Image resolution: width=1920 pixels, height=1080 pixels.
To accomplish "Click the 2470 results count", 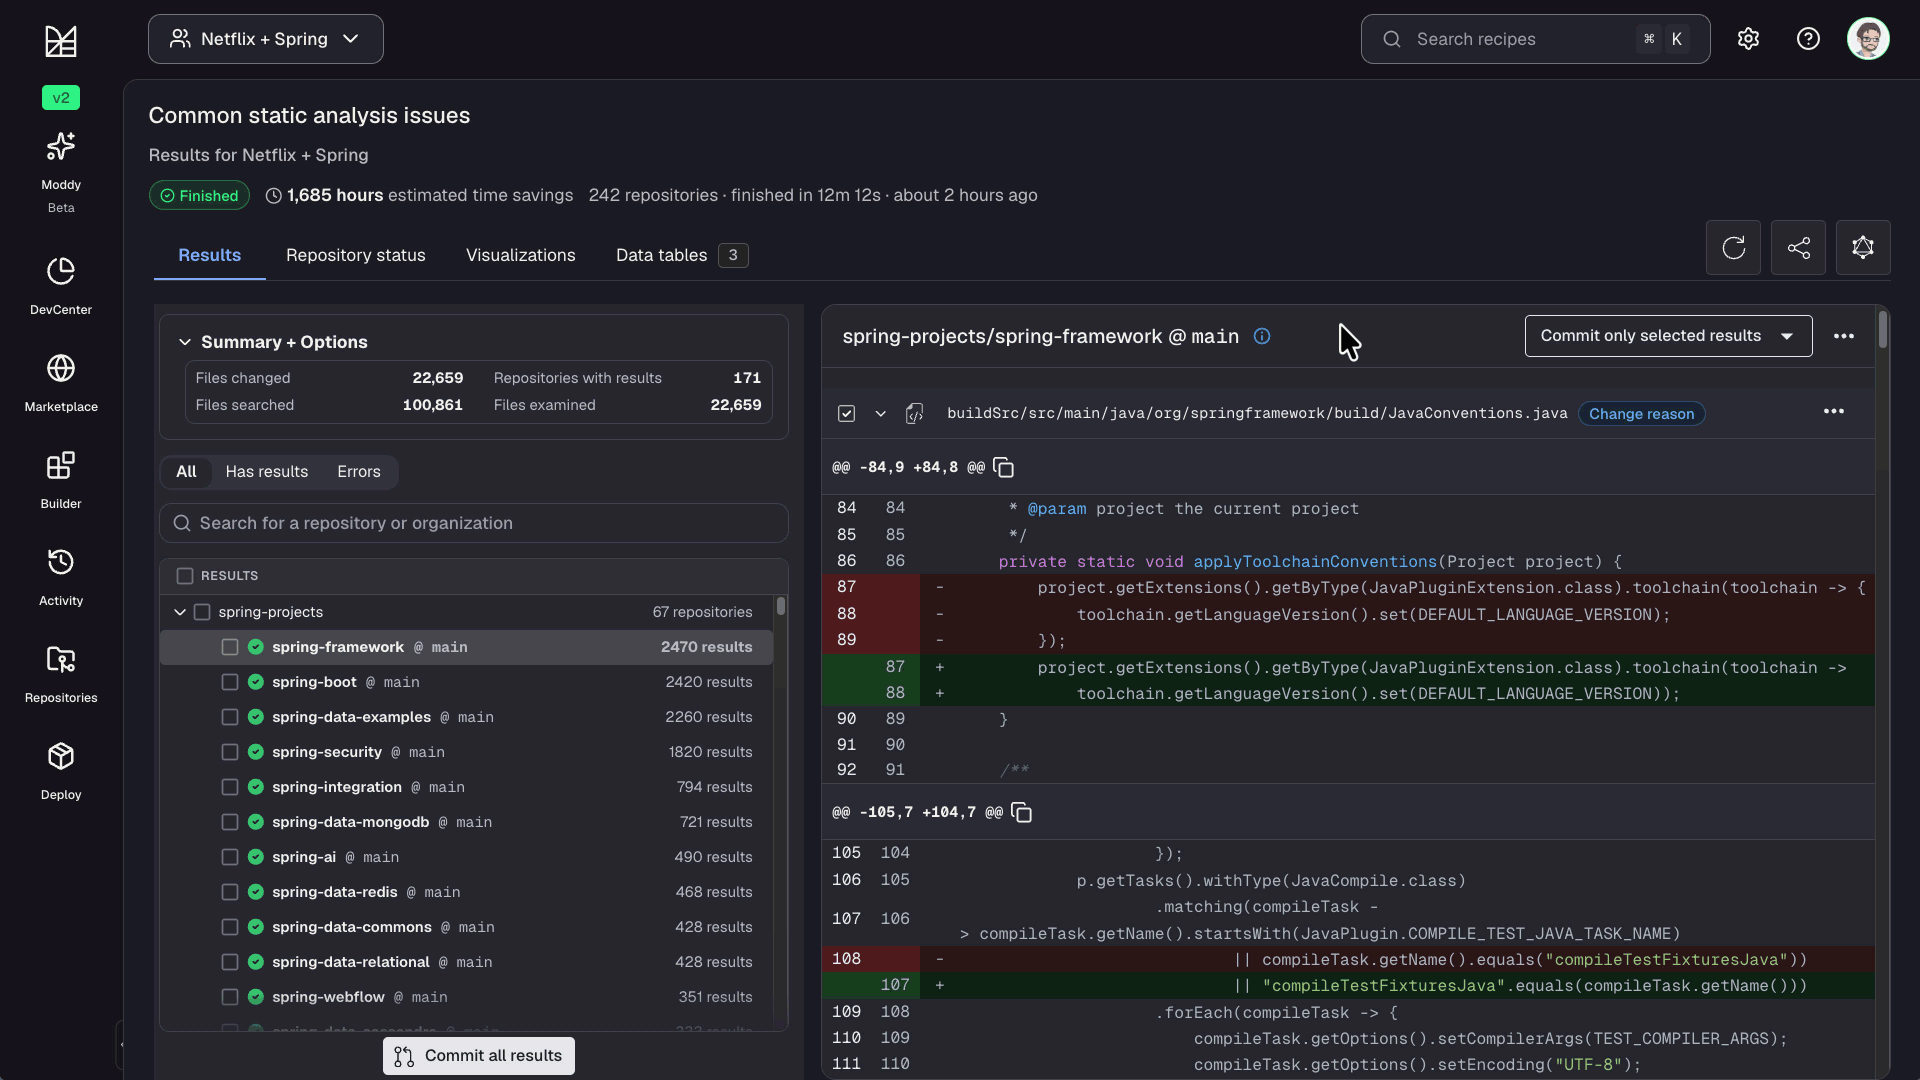I will click(707, 647).
